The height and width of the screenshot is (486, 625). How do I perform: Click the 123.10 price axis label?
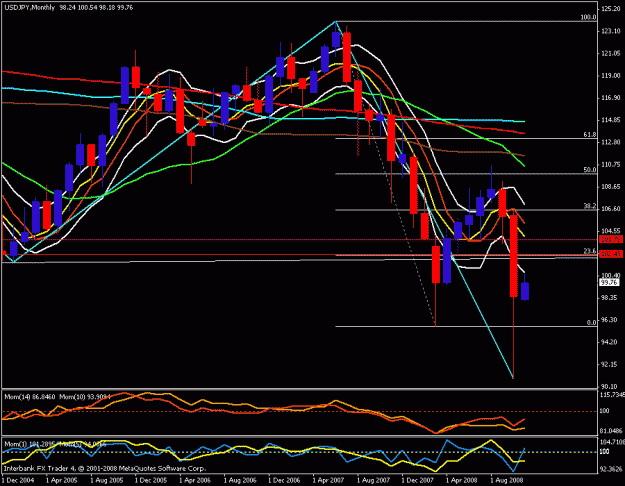coord(611,31)
